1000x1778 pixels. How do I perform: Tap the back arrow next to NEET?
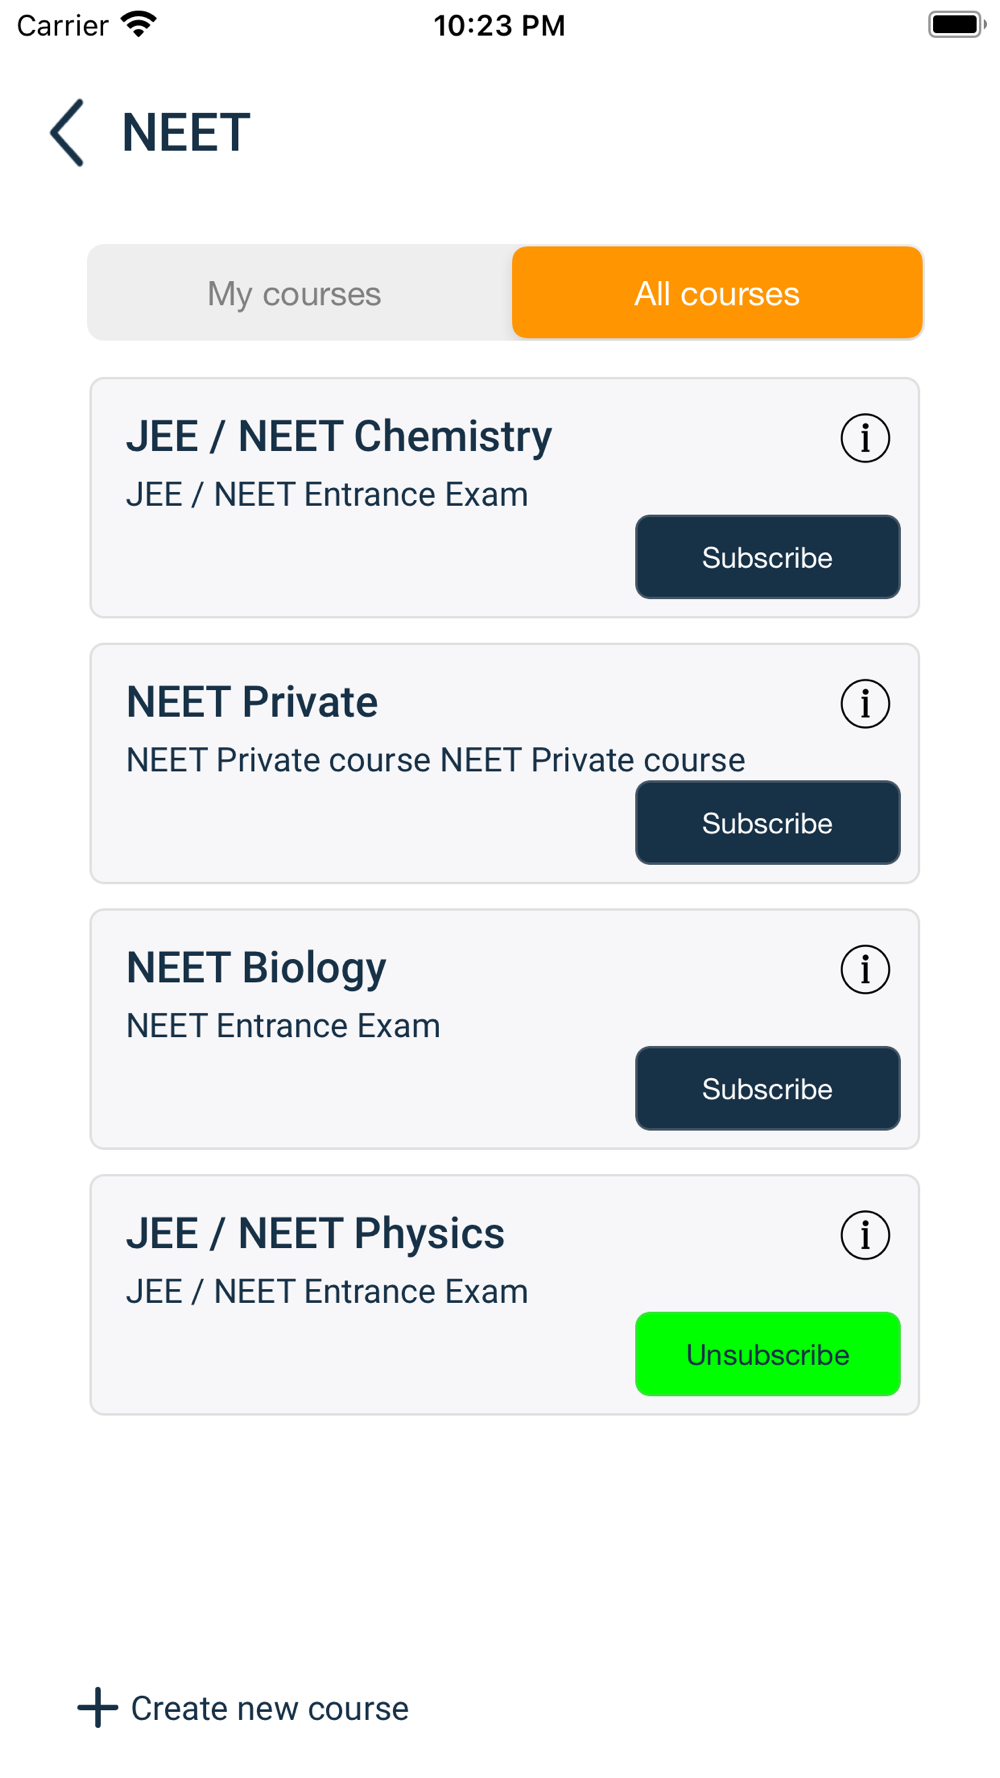pos(67,133)
